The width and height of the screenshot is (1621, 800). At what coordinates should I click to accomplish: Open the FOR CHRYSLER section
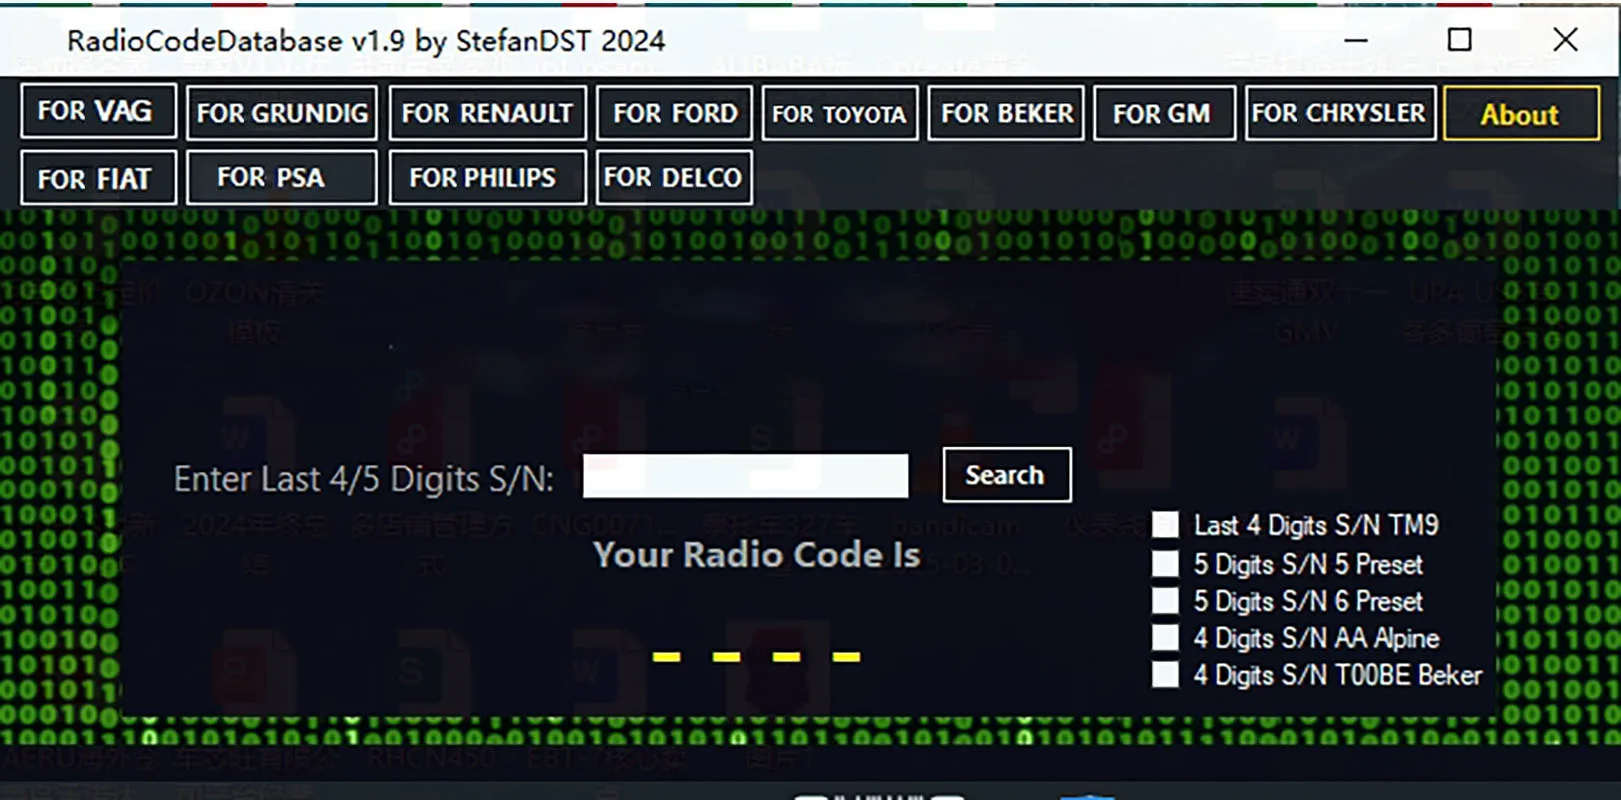coord(1338,113)
